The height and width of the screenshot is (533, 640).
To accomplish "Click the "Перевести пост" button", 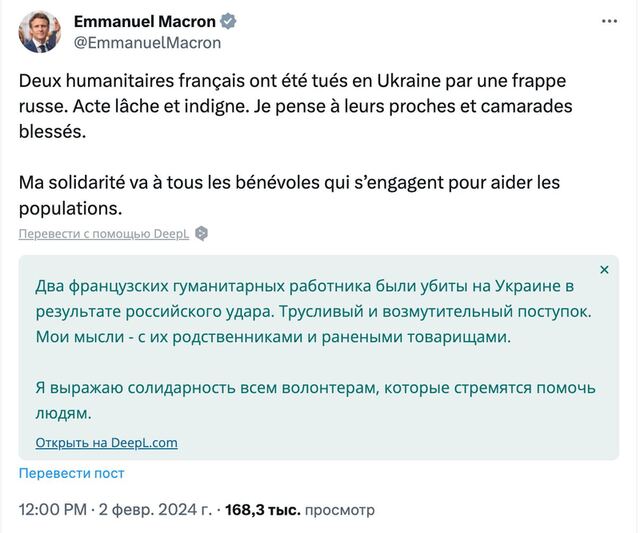I will [72, 473].
